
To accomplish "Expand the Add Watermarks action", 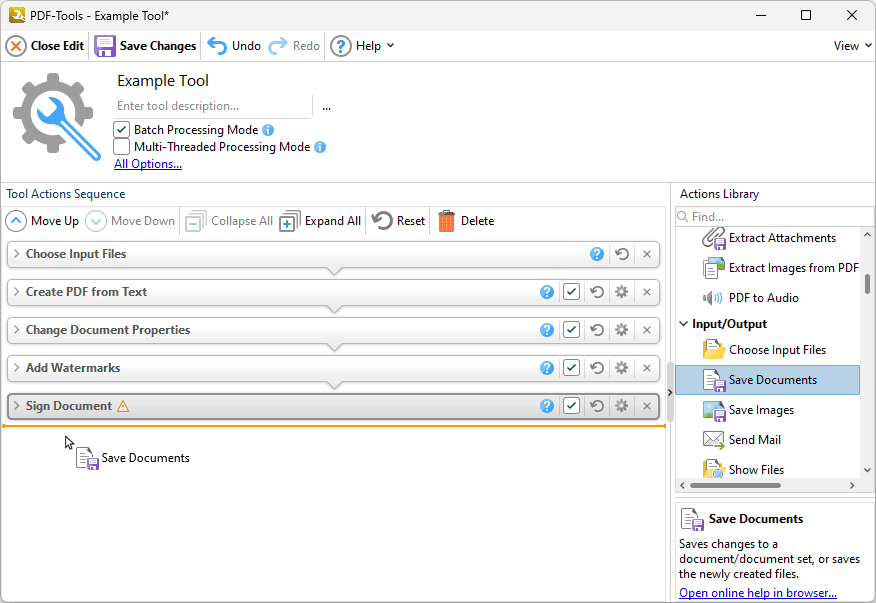I will point(16,368).
